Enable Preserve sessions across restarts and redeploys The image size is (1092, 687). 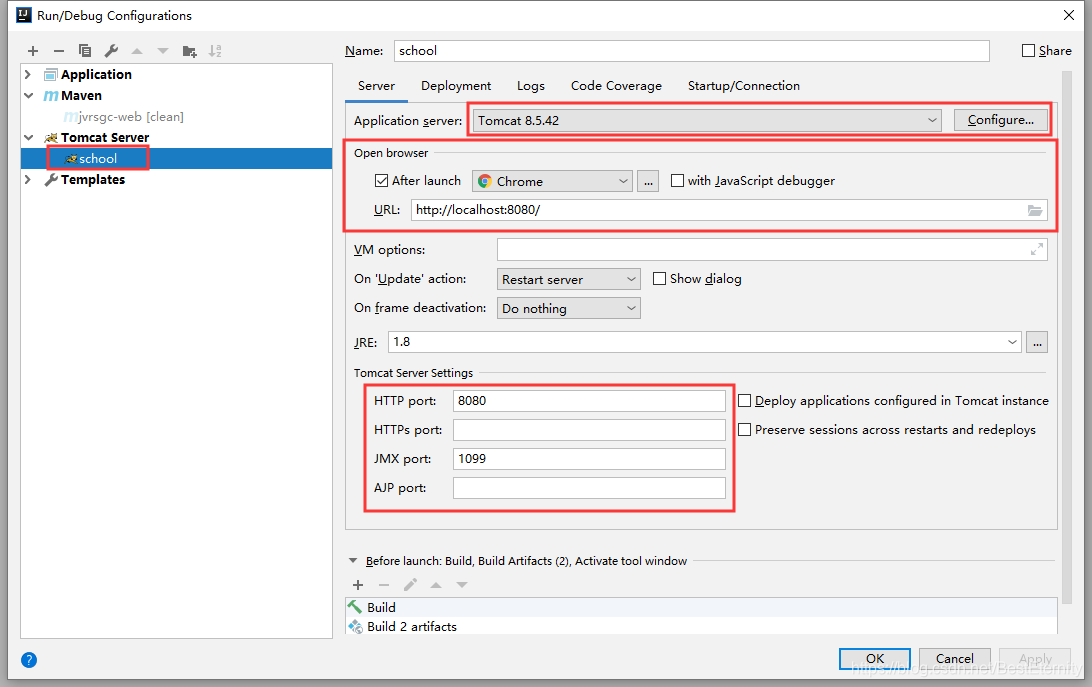[x=744, y=430]
